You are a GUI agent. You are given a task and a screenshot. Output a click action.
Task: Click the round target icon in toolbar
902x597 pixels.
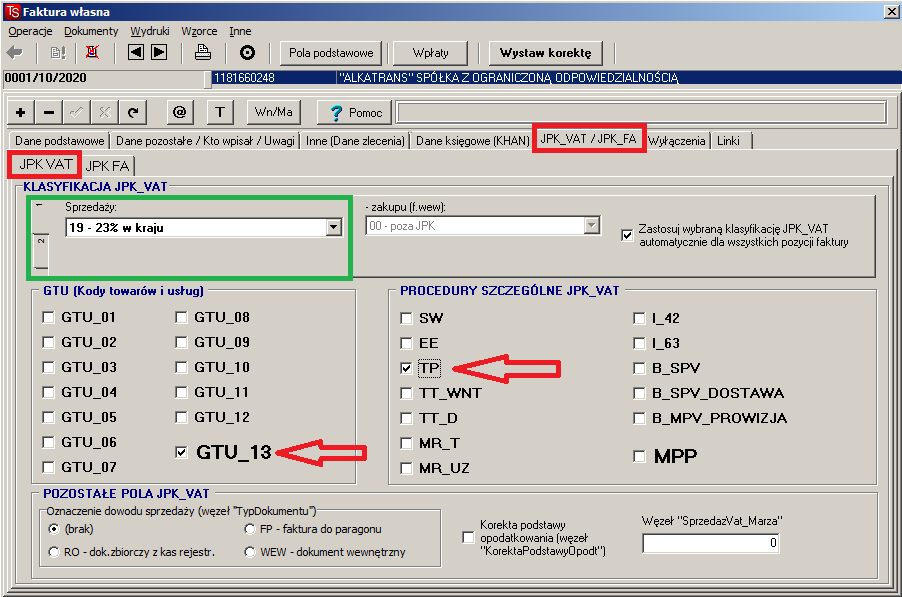[247, 53]
